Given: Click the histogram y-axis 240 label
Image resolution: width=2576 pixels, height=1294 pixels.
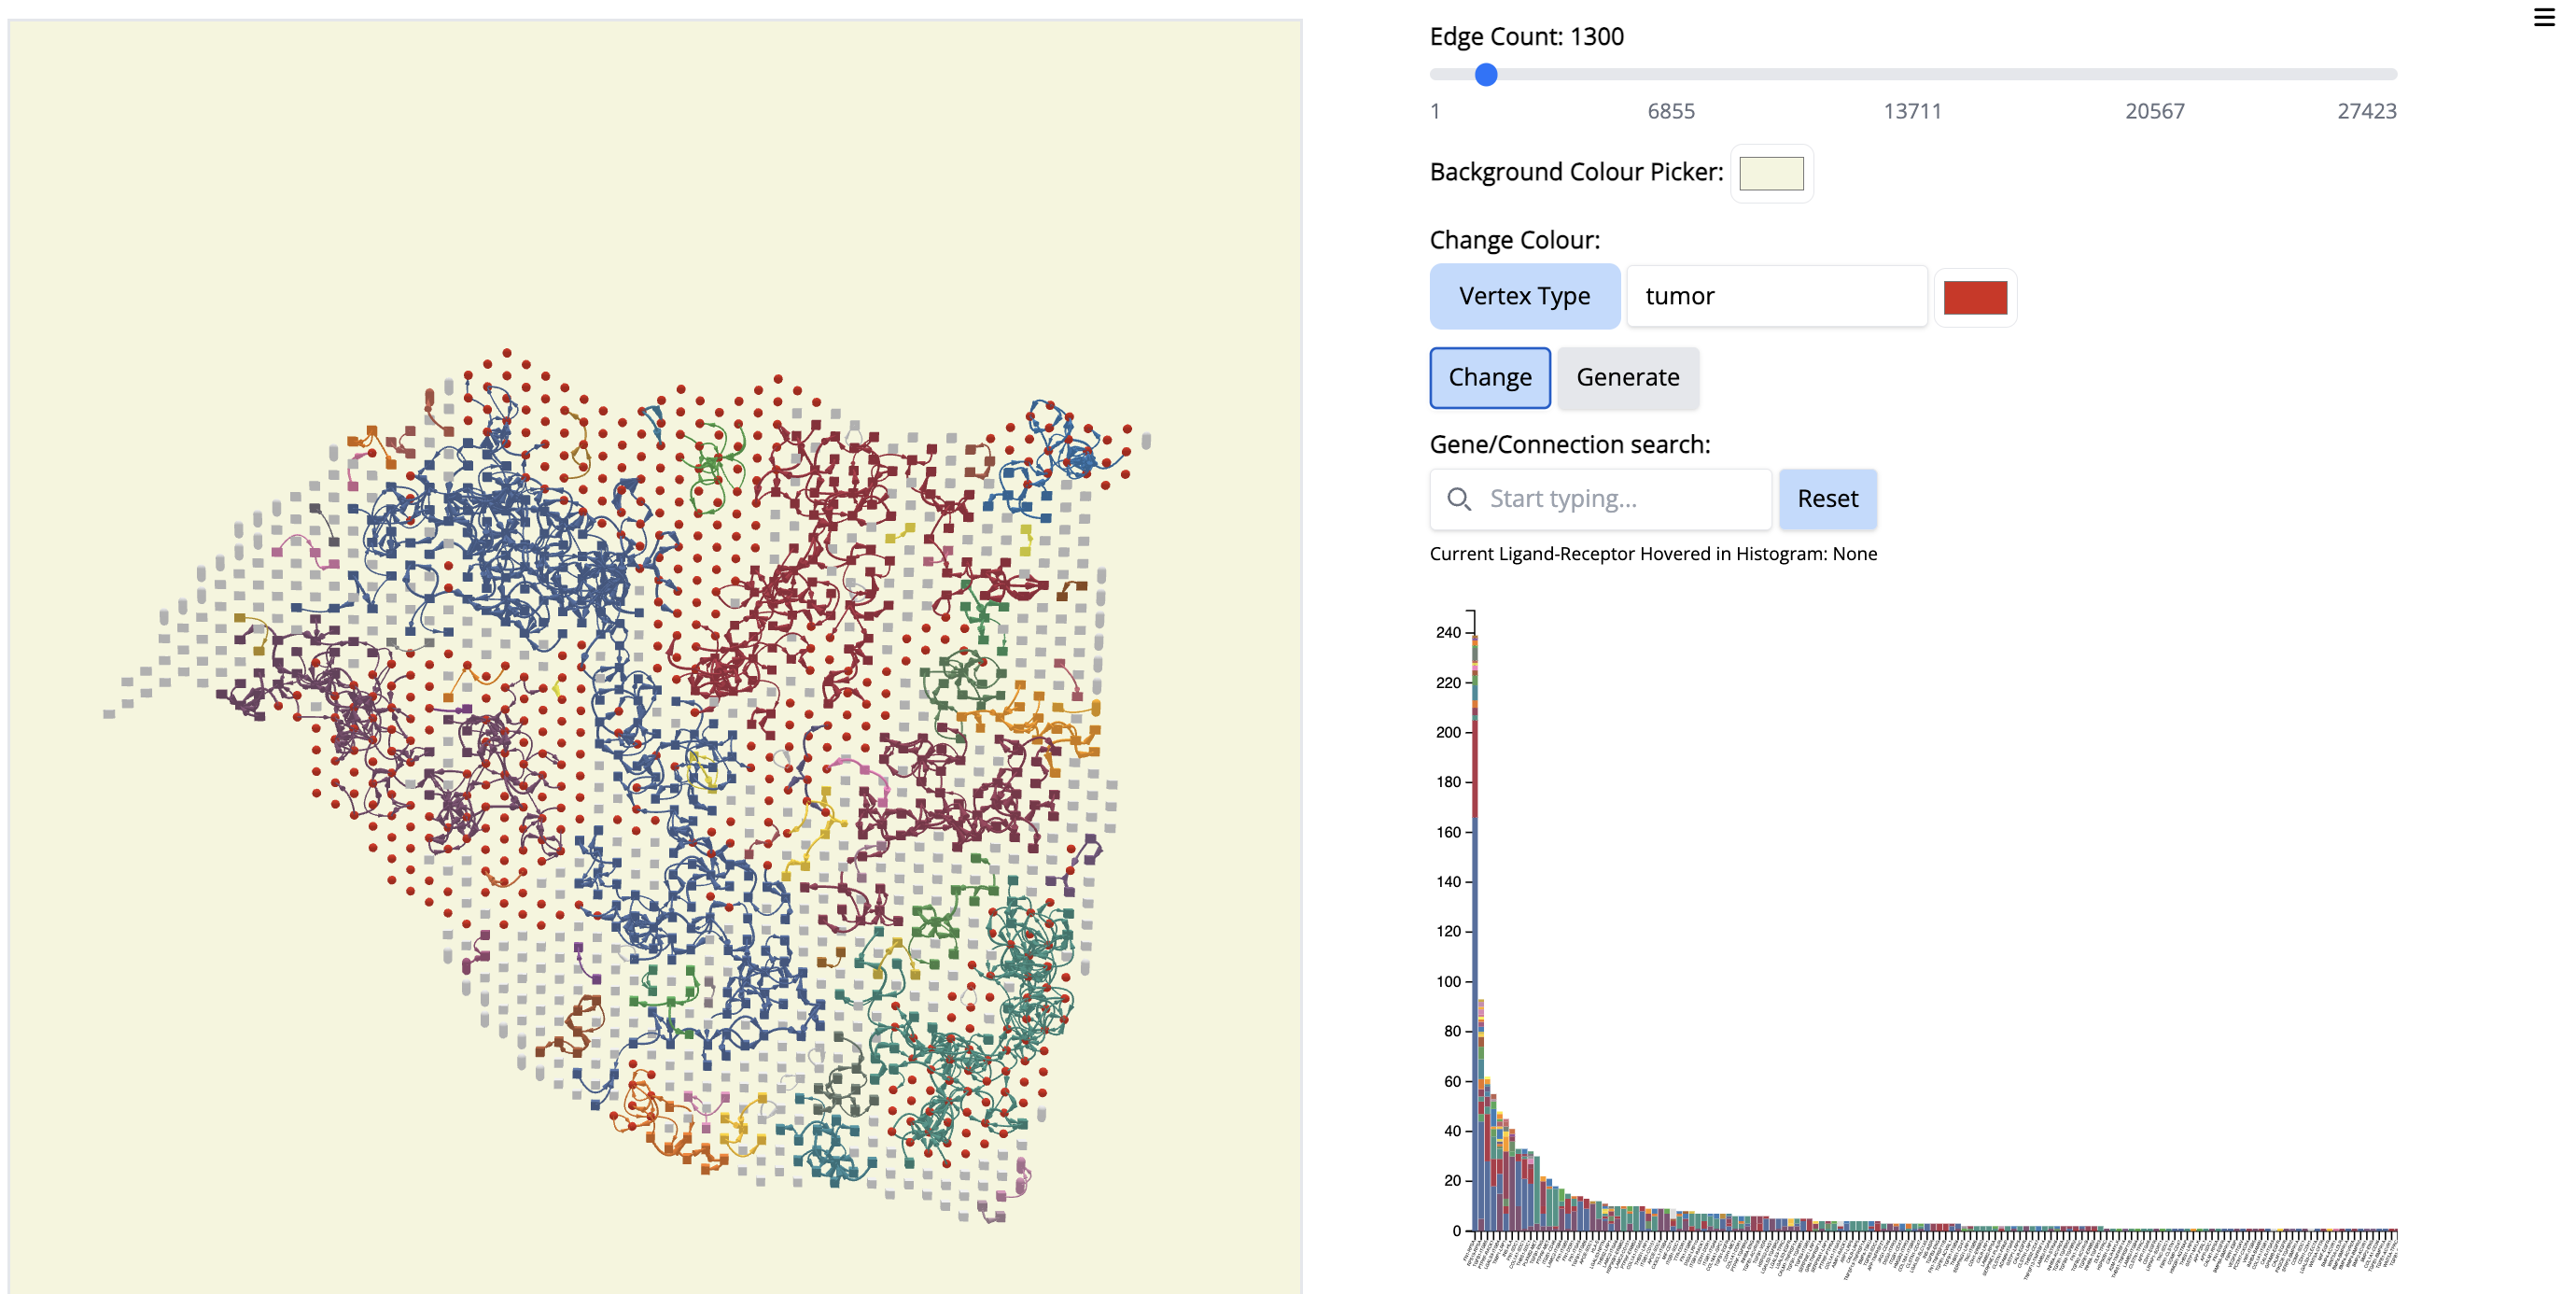Looking at the screenshot, I should tap(1447, 632).
